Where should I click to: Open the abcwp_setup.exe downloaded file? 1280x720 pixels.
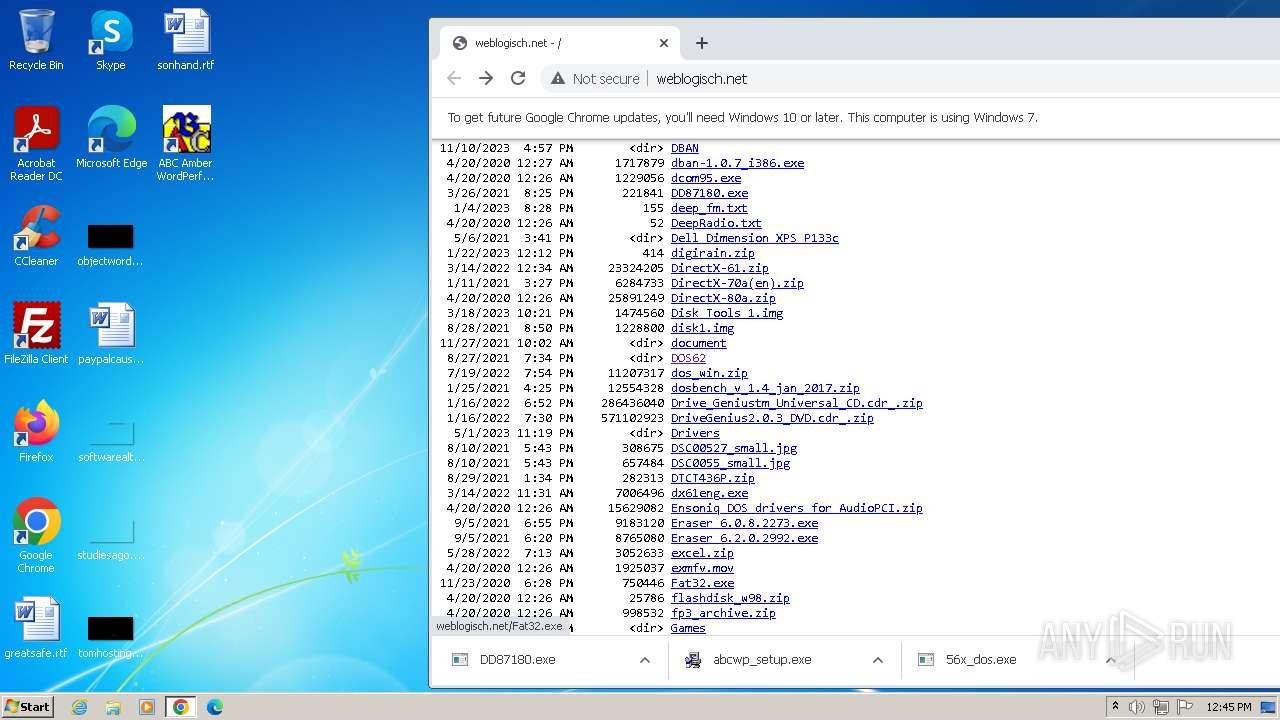(762, 660)
